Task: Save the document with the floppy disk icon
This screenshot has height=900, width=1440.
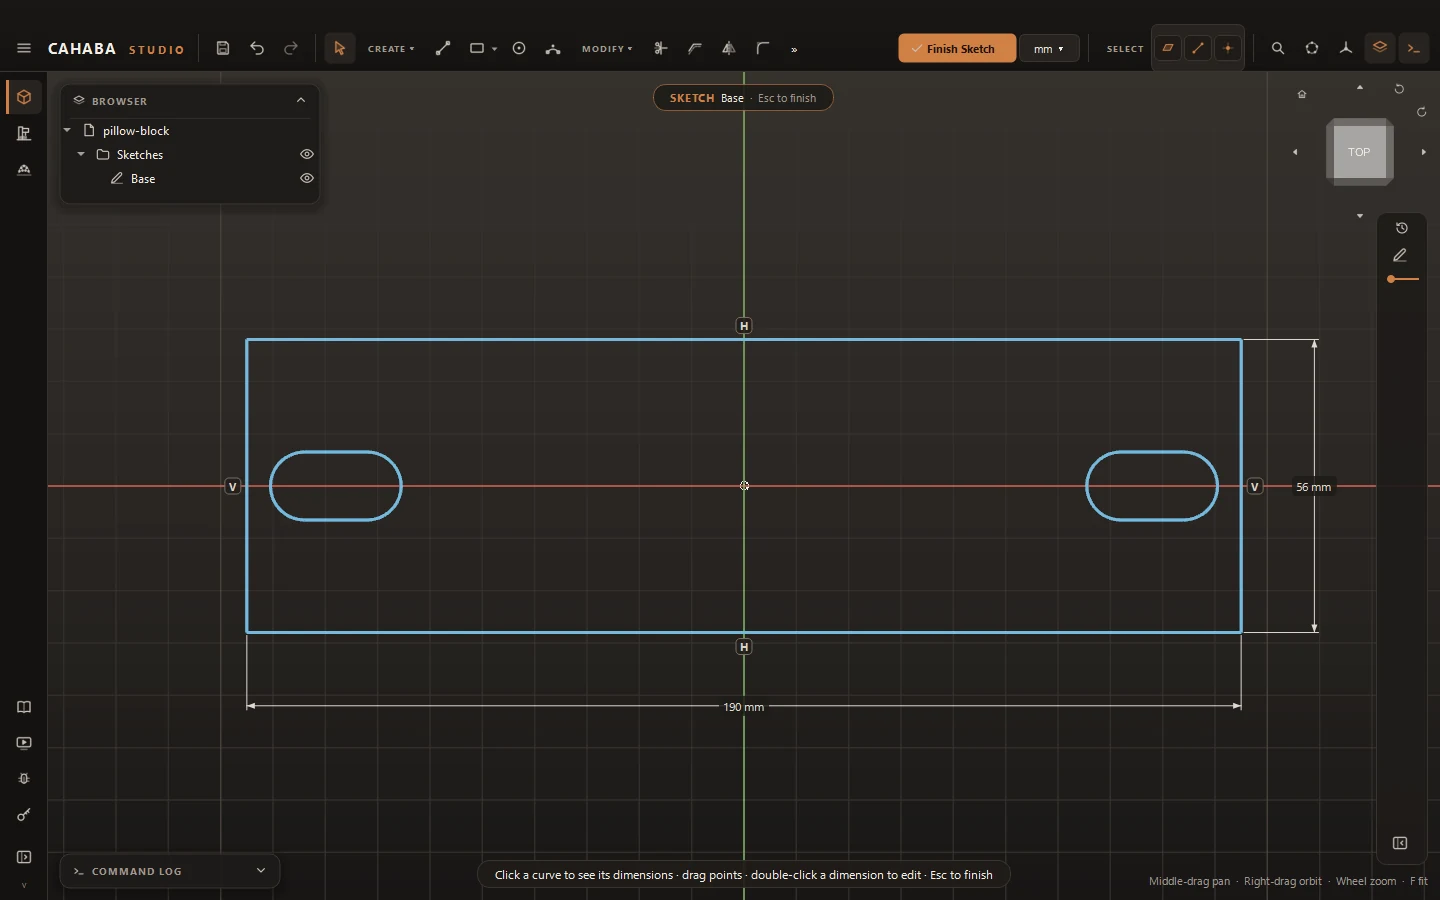Action: coord(223,48)
